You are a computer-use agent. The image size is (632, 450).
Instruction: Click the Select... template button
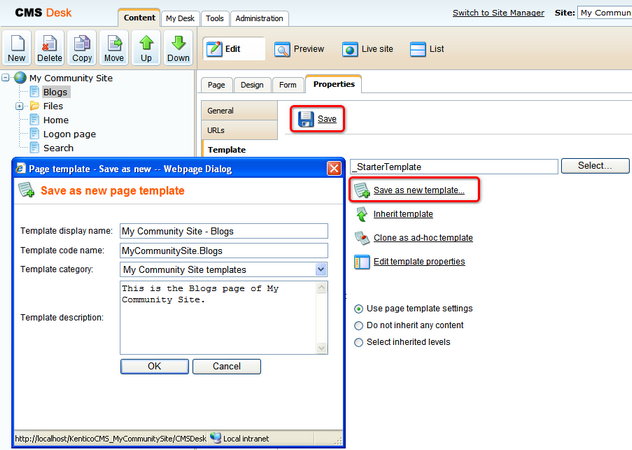[x=595, y=166]
